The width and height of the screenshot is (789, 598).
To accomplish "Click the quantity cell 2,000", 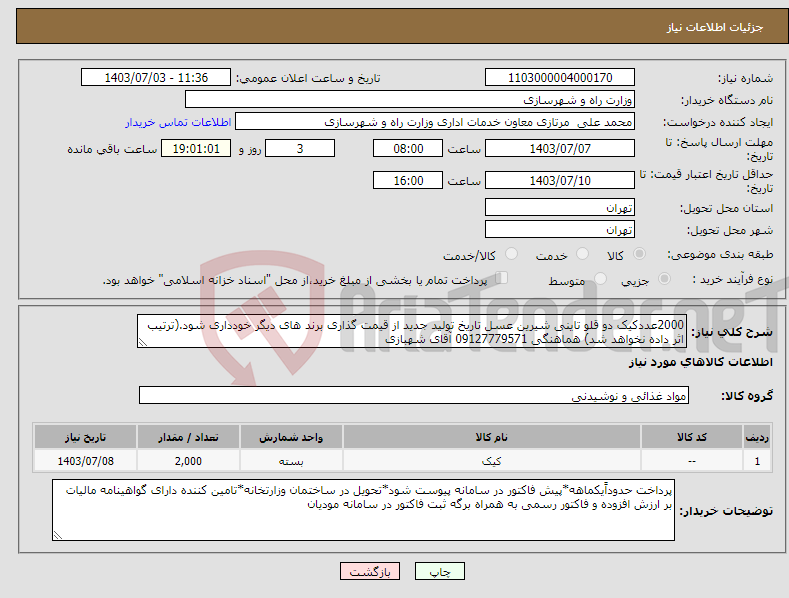I will point(188,461).
